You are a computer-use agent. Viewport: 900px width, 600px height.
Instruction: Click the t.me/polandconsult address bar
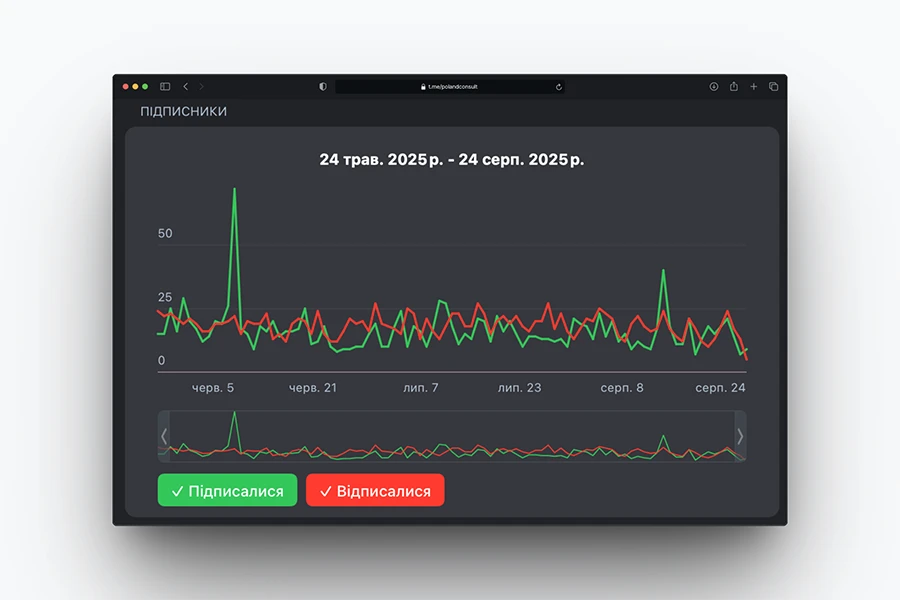450,87
